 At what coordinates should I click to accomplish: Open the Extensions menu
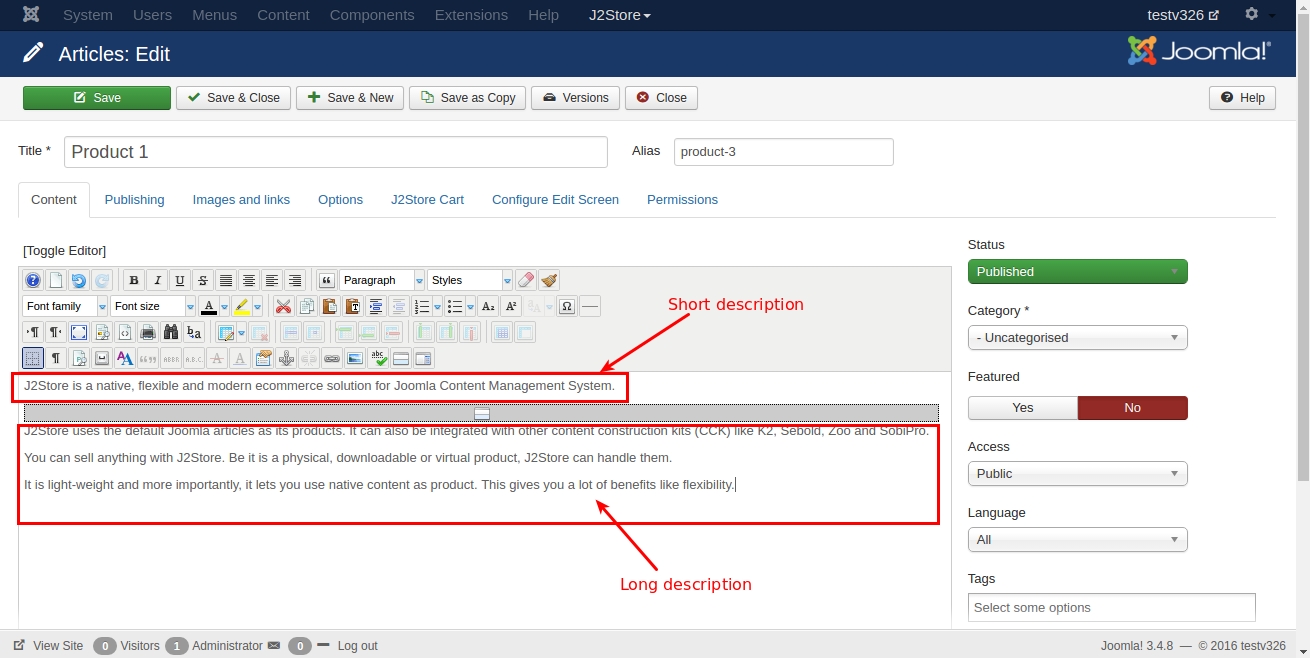coord(471,15)
